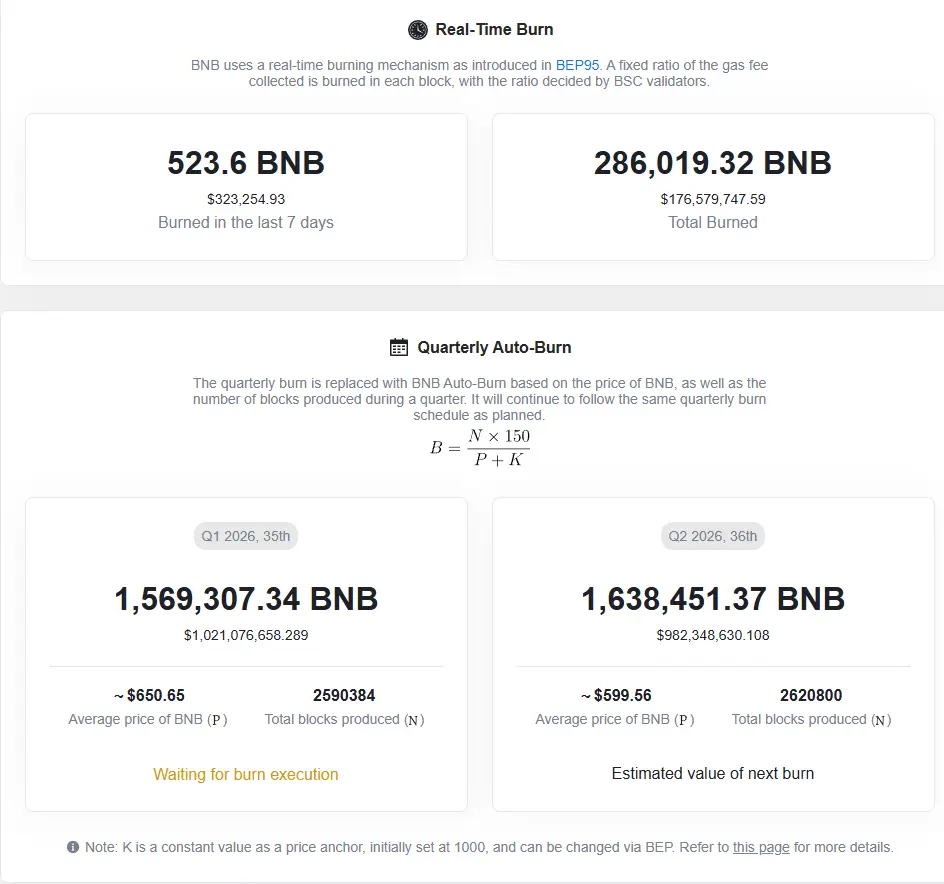
Task: Click the ~$599.56 average price value
Action: coord(615,695)
